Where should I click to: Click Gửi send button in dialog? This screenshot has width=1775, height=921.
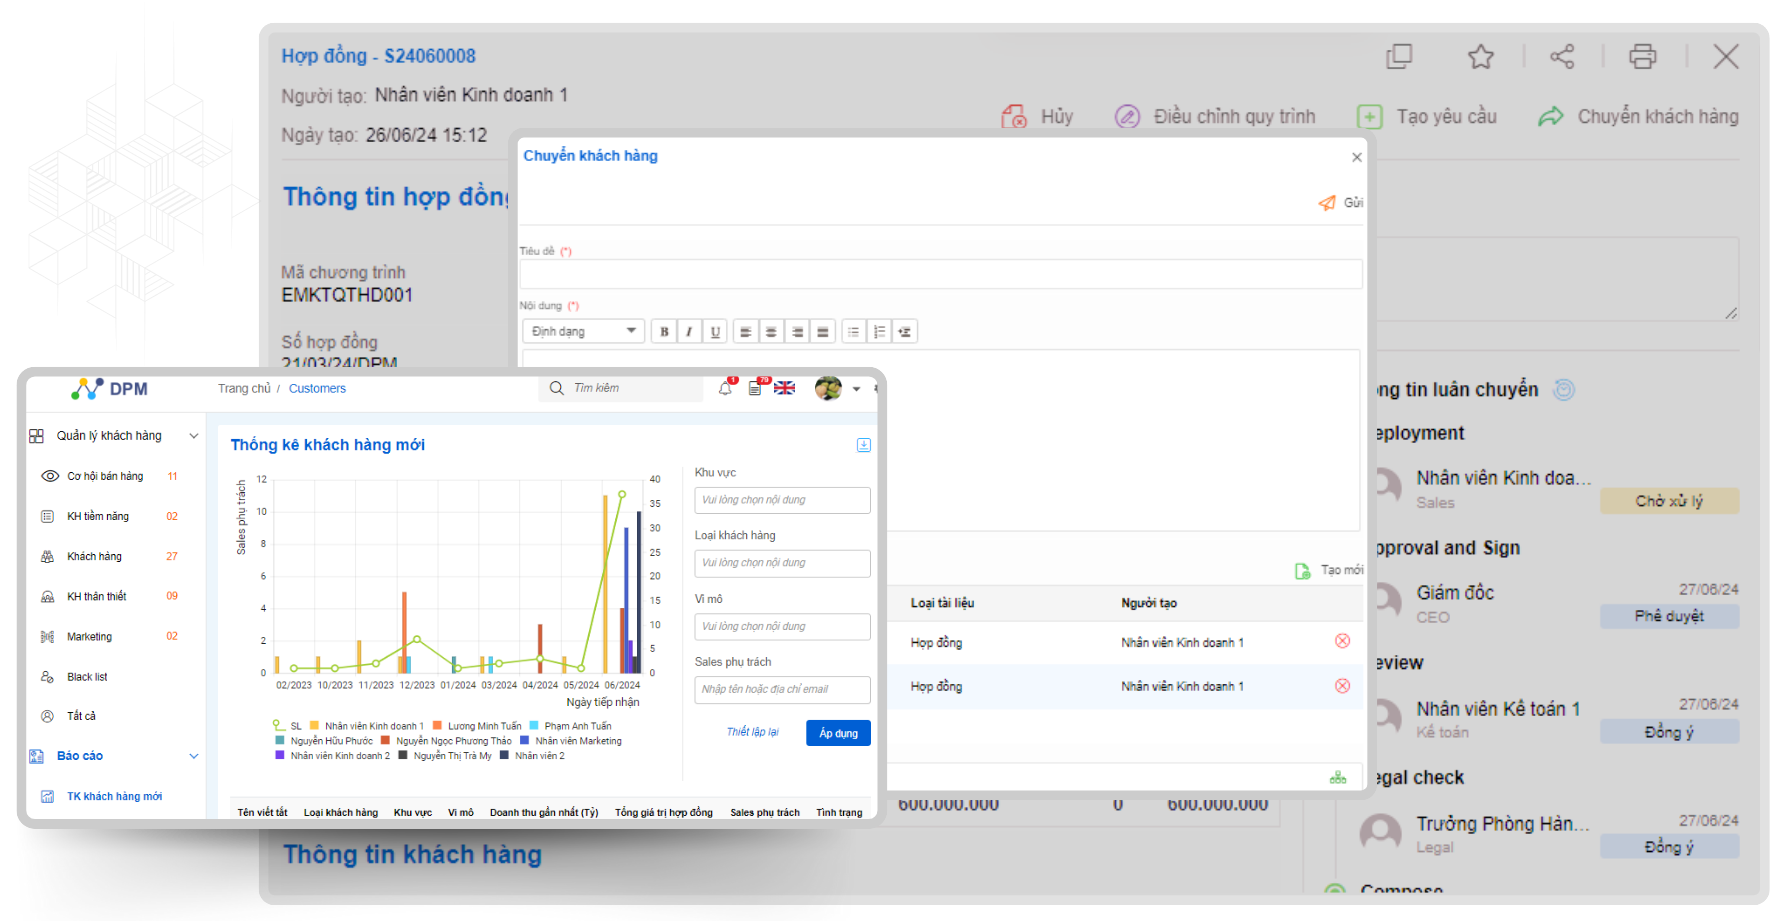coord(1341,203)
